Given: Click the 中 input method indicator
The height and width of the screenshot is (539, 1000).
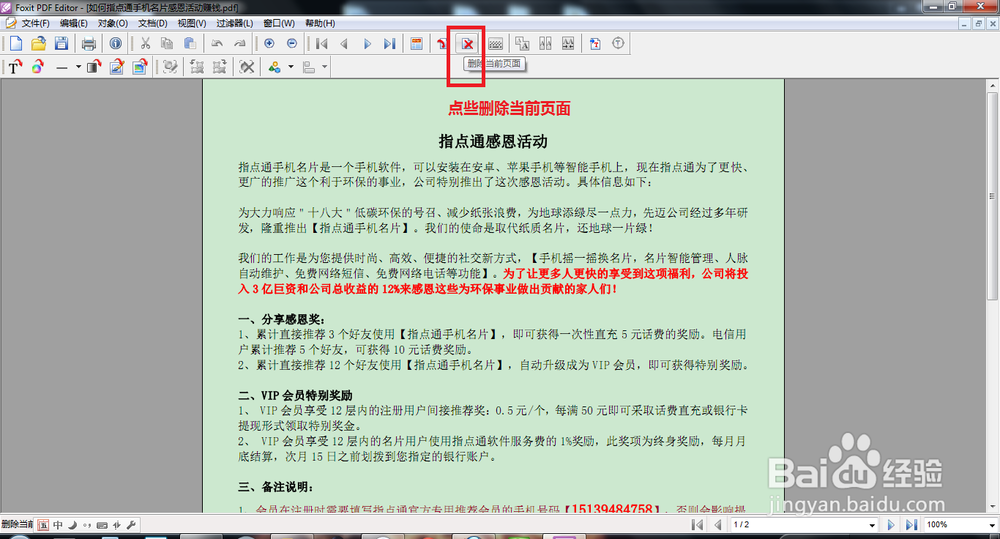Looking at the screenshot, I should pos(58,525).
